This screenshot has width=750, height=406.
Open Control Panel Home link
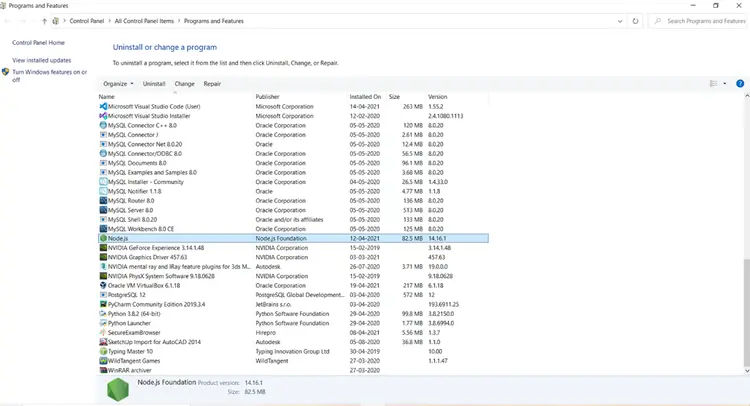[x=38, y=43]
